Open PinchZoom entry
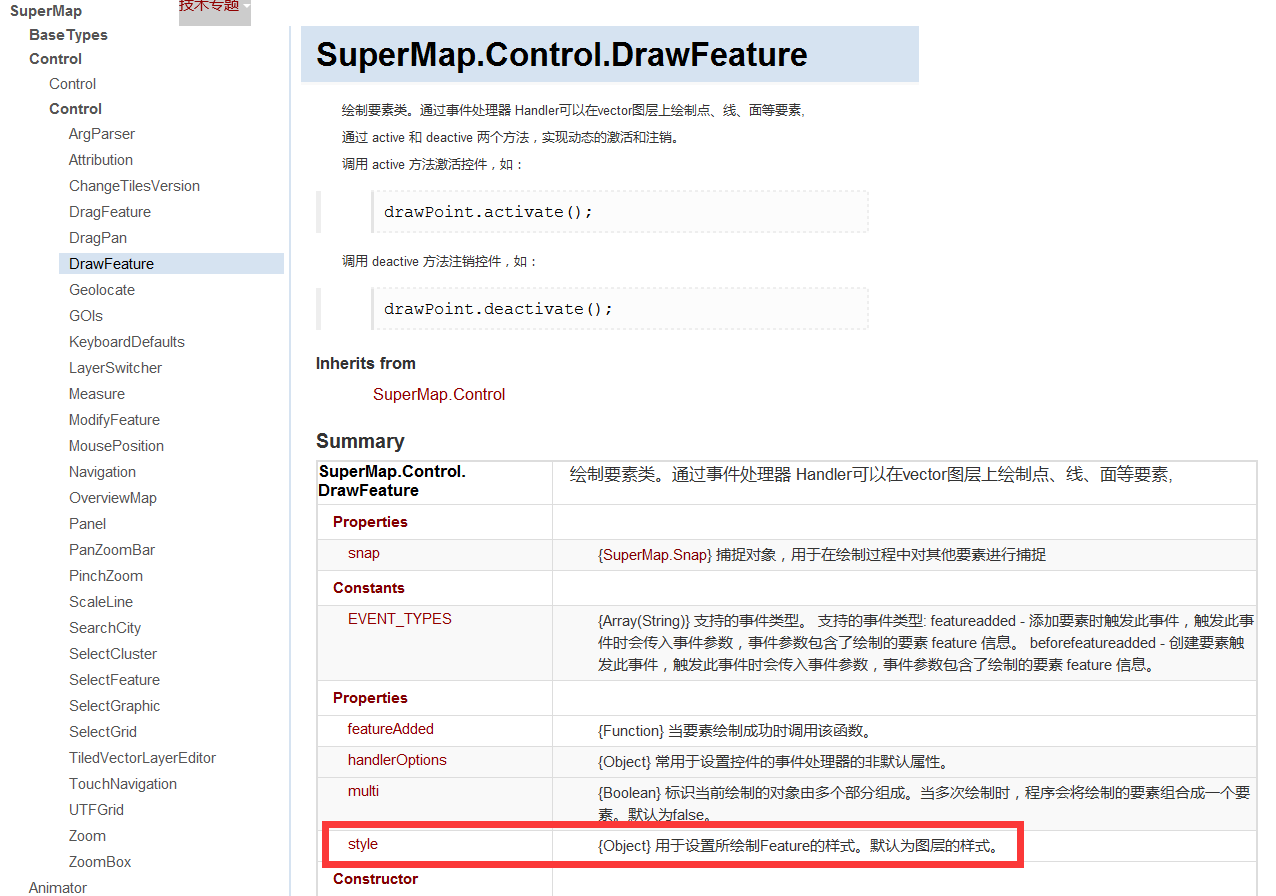 point(106,576)
